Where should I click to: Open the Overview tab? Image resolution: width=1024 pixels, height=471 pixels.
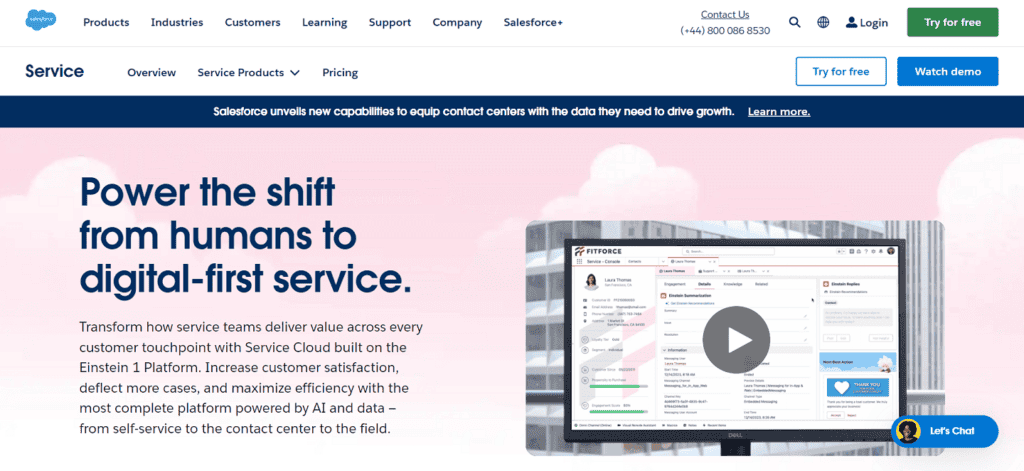point(152,73)
